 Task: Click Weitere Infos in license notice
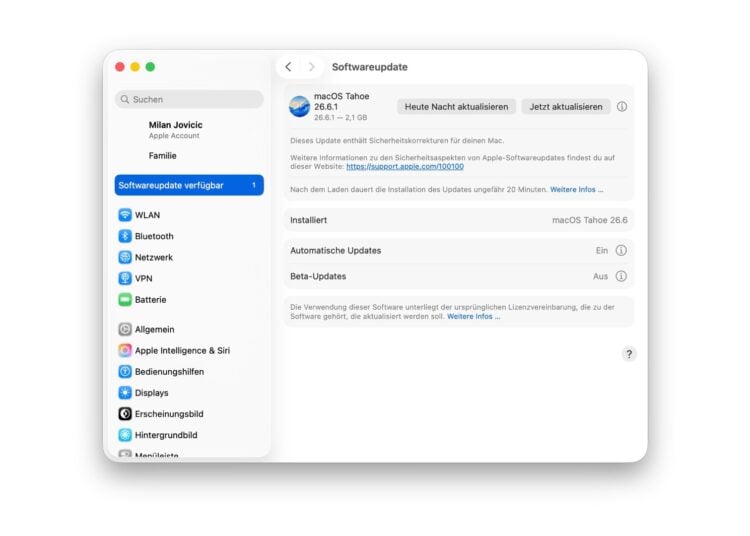click(x=474, y=317)
